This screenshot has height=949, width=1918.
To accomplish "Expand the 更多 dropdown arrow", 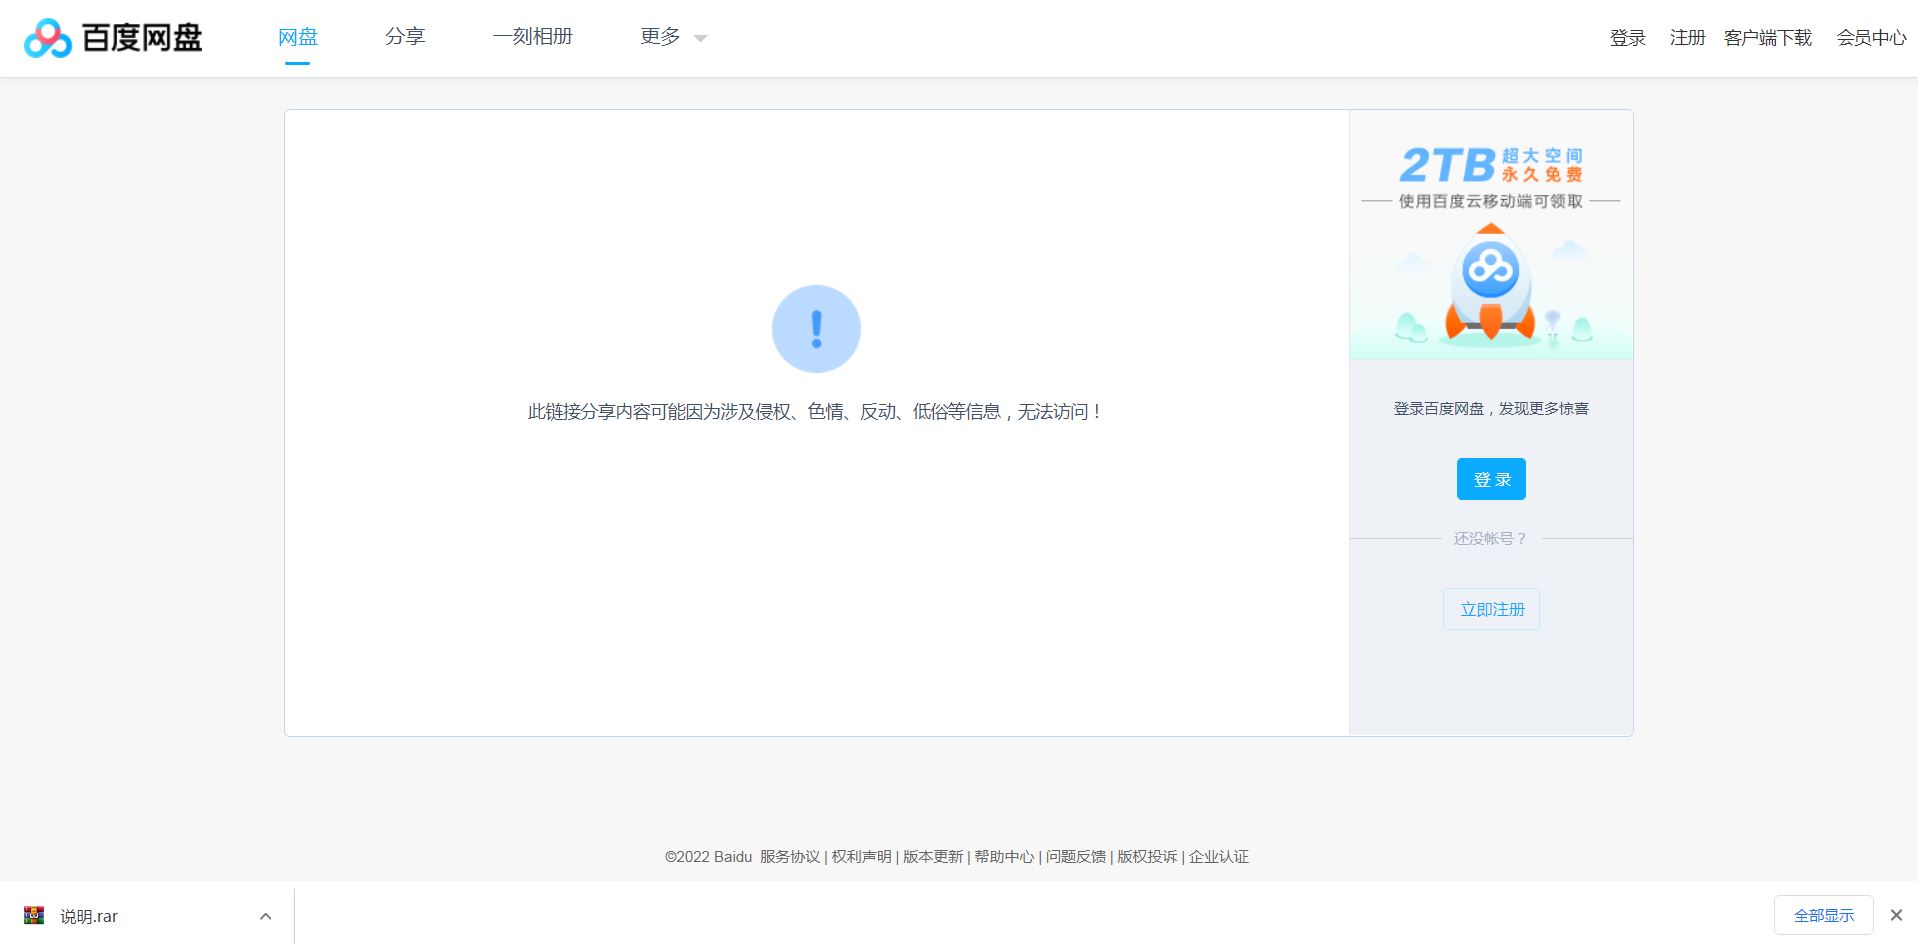I will click(700, 39).
